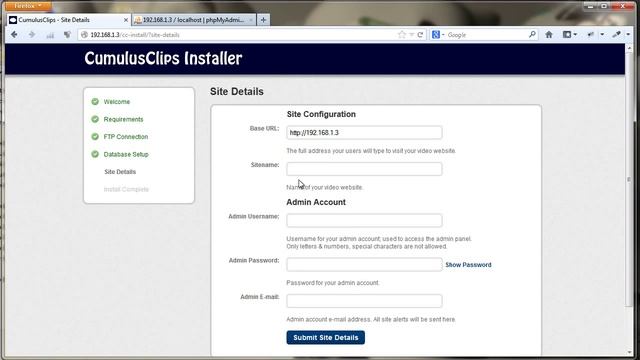The height and width of the screenshot is (360, 640).
Task: Click the page vertical scrollbar
Action: click(629, 180)
